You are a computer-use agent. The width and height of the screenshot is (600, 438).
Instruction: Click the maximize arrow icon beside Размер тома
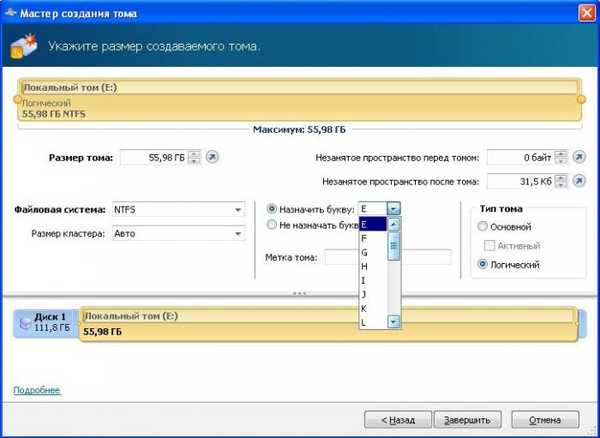point(212,157)
